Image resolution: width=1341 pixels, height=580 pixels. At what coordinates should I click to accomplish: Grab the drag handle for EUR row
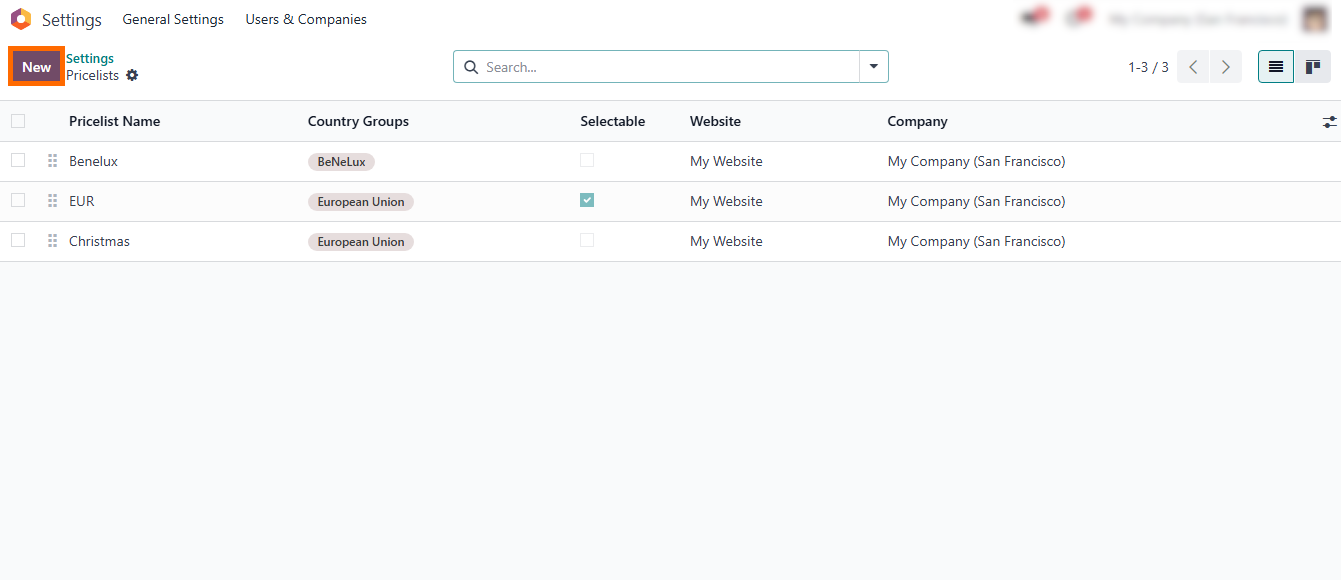pyautogui.click(x=52, y=201)
